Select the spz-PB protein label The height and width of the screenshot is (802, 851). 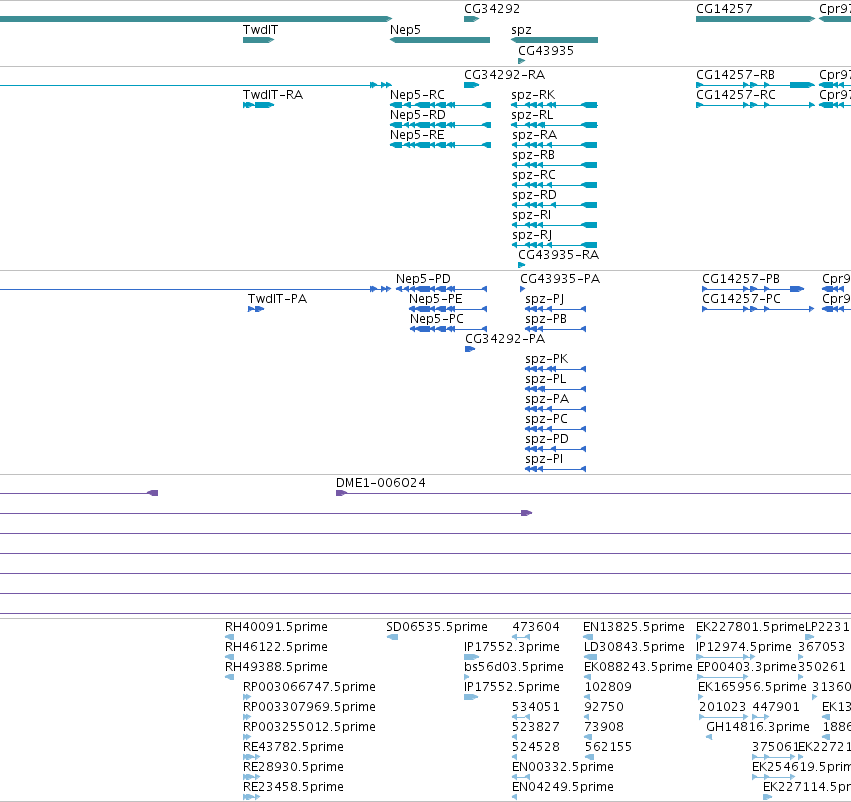pyautogui.click(x=545, y=319)
